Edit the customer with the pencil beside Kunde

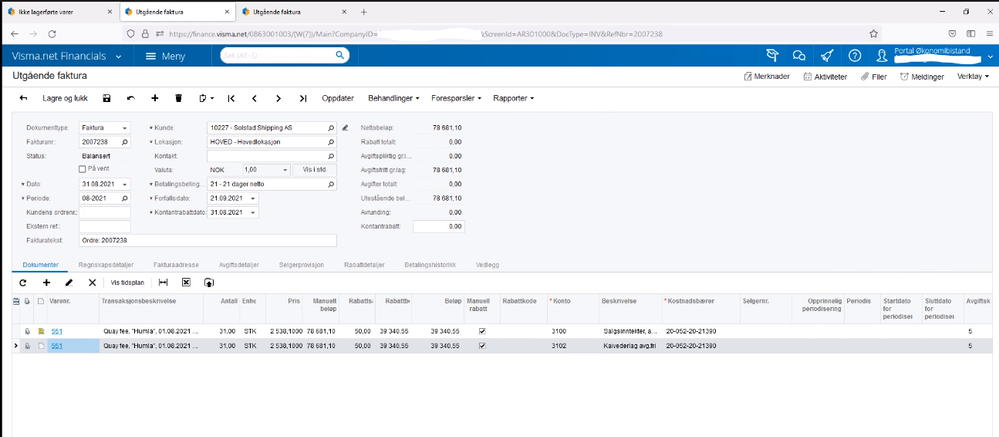click(x=345, y=127)
